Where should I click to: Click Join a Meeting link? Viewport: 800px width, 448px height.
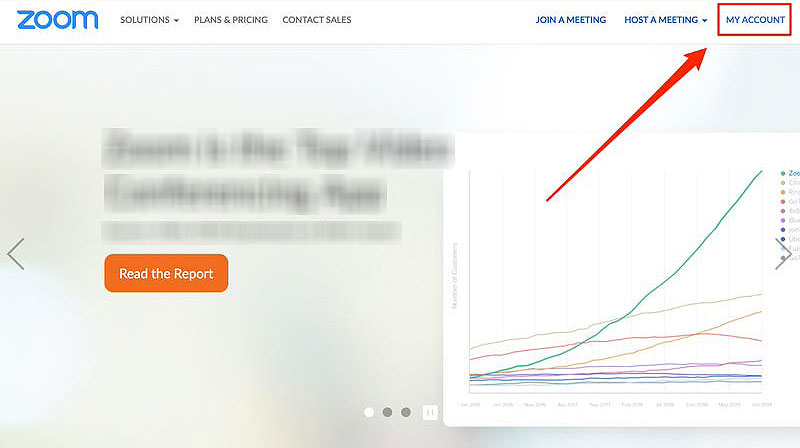(570, 20)
